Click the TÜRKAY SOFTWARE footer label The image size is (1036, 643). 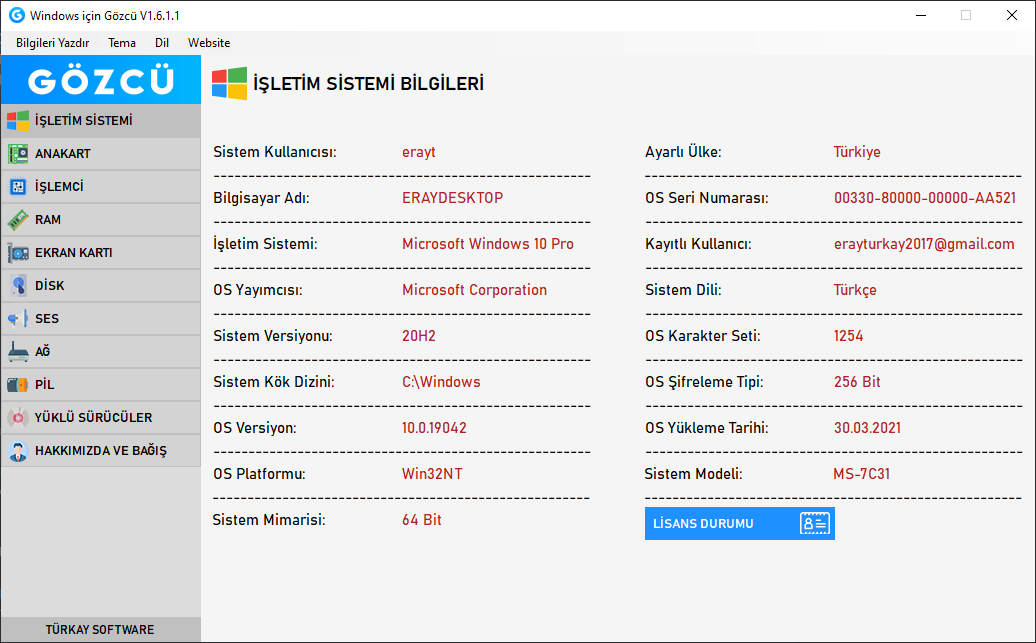[100, 630]
